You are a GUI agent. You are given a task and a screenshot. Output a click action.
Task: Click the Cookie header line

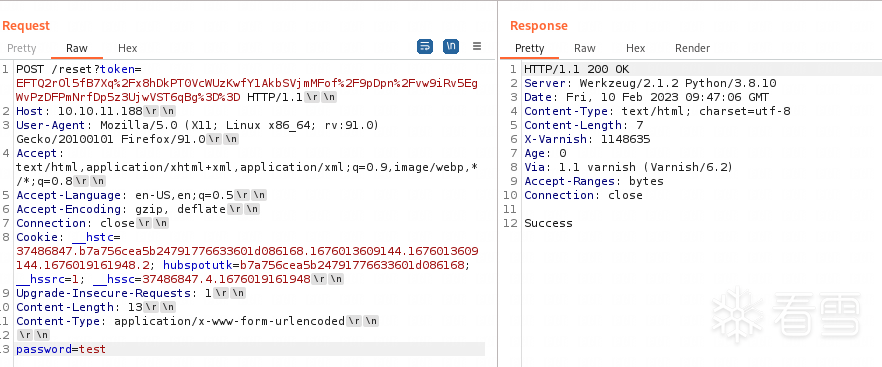247,258
